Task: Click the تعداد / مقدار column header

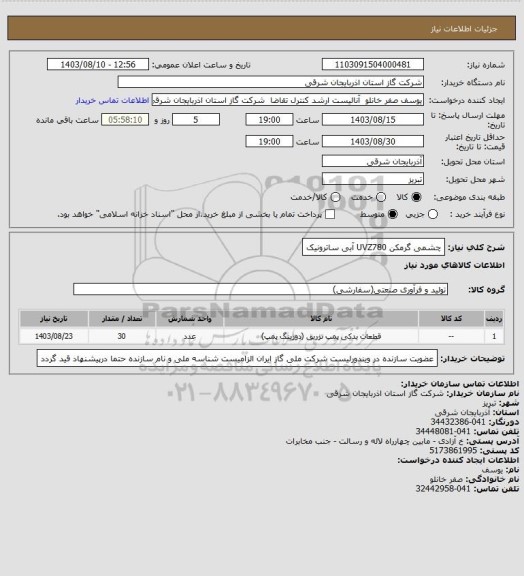Action: (122, 318)
